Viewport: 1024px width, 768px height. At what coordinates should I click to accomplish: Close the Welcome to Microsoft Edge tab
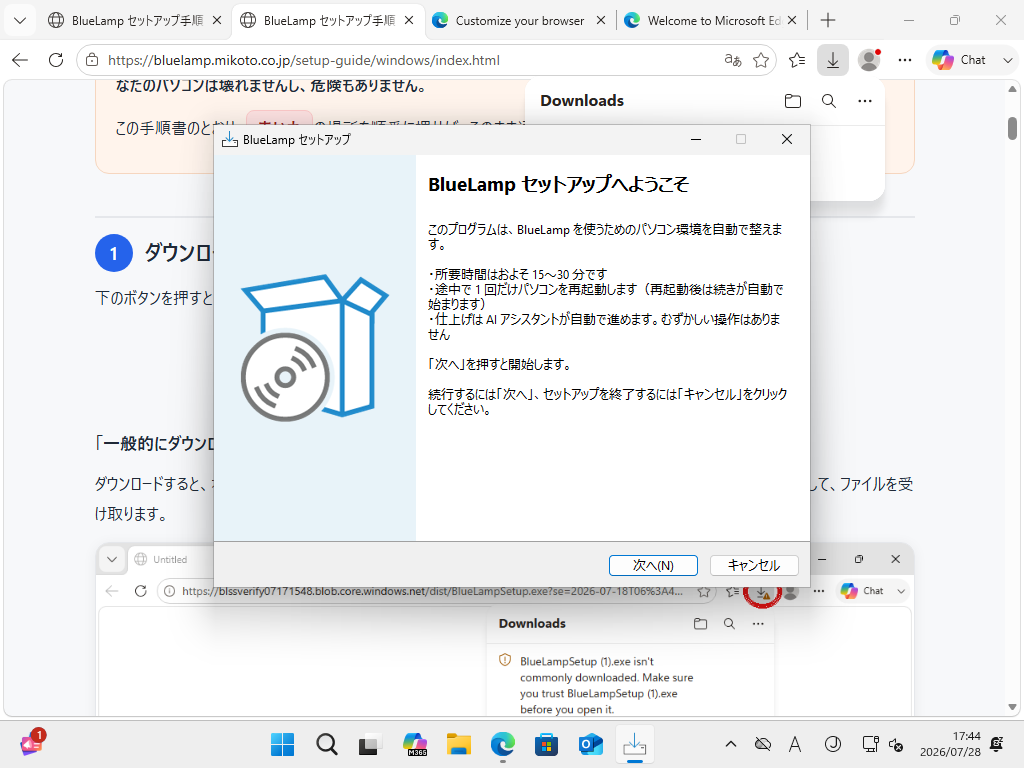pyautogui.click(x=792, y=21)
